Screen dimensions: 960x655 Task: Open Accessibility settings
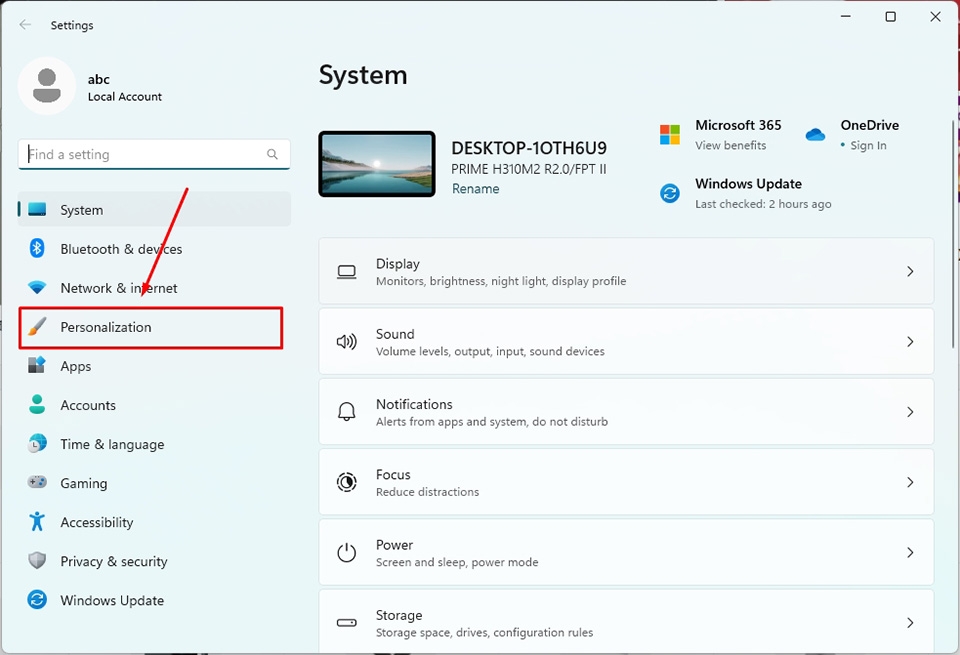154,522
